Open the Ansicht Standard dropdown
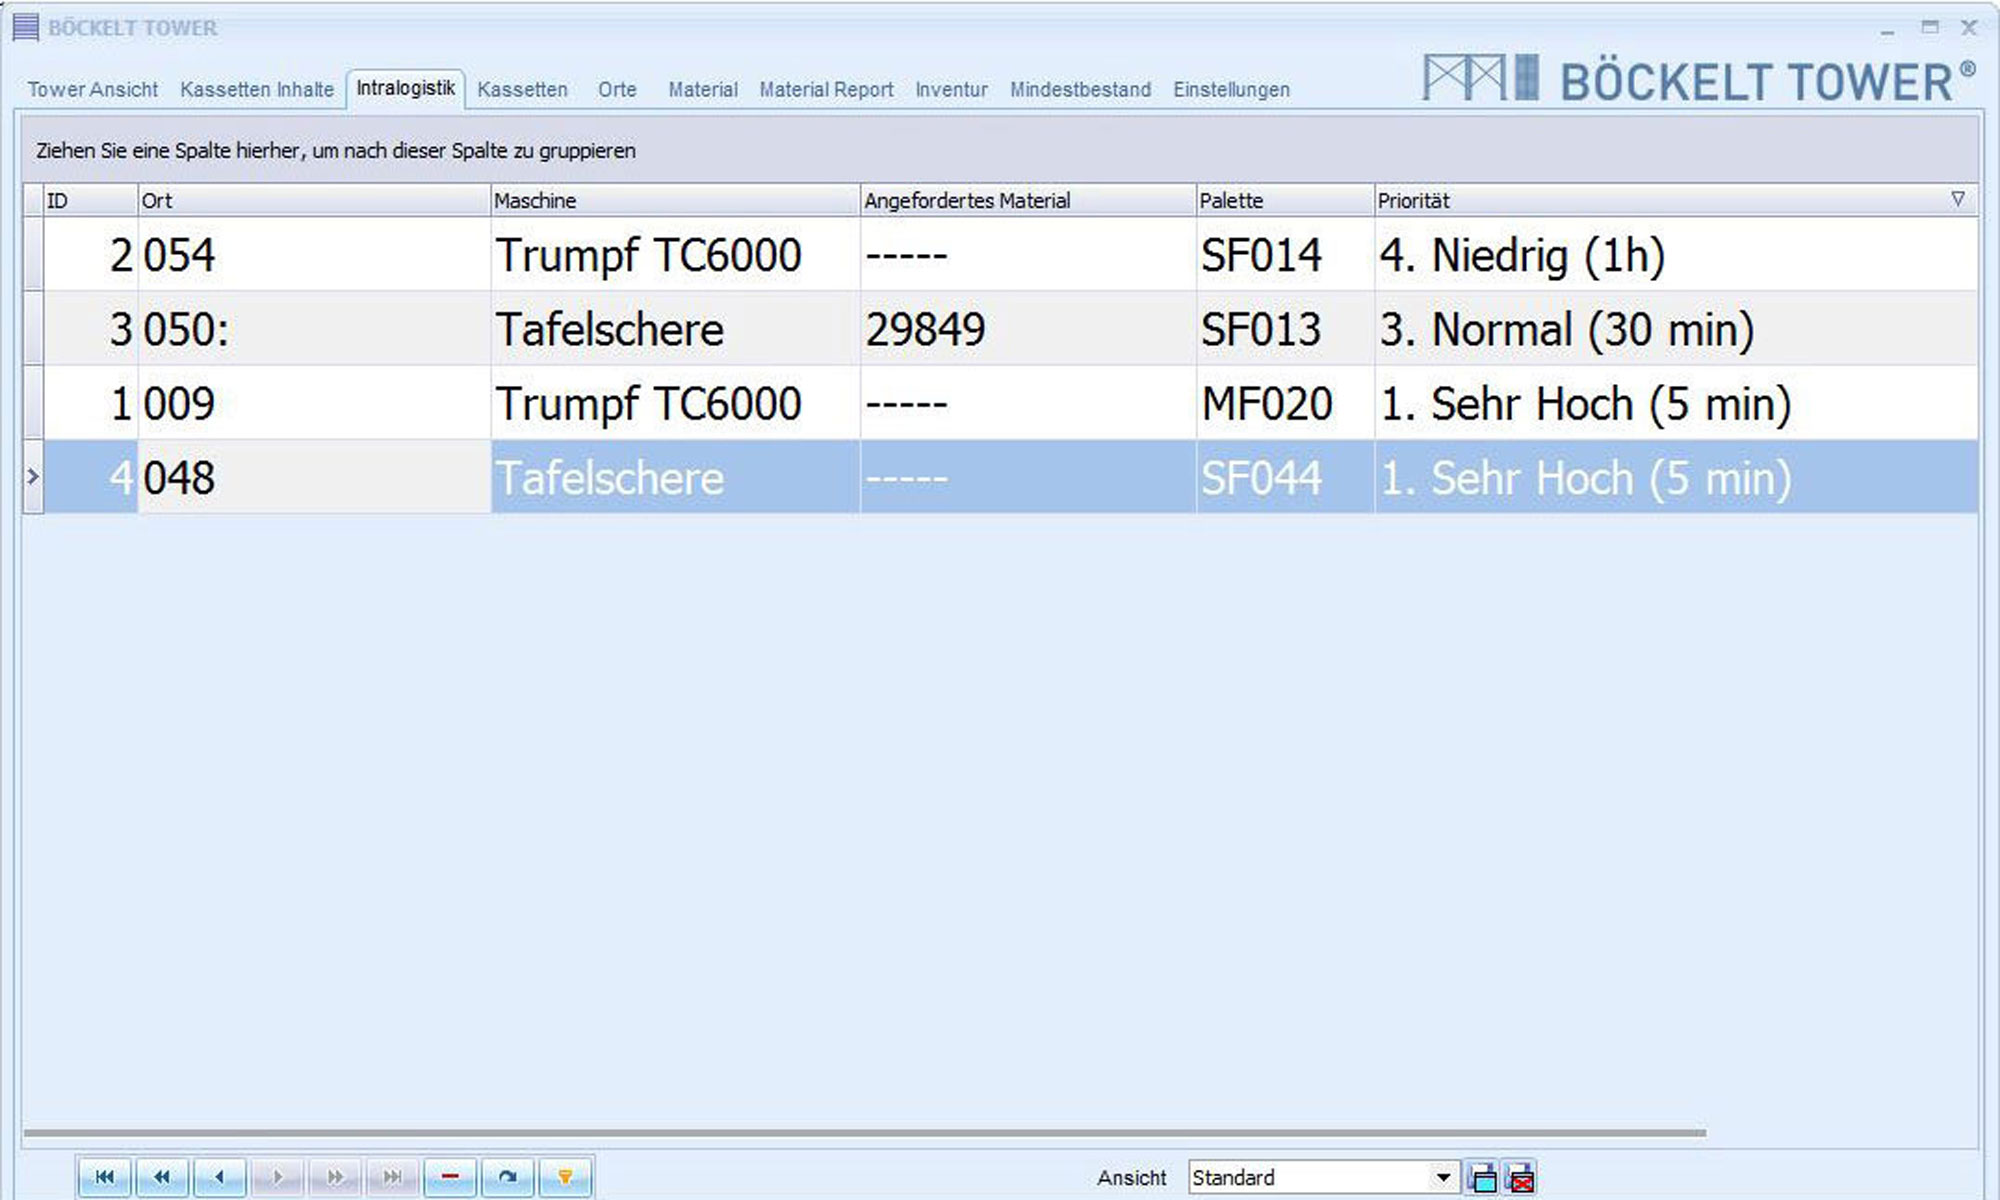Image resolution: width=2000 pixels, height=1200 pixels. coord(1443,1177)
